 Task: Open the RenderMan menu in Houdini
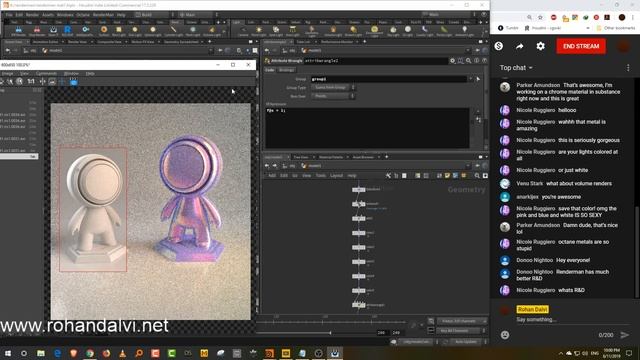[x=104, y=15]
